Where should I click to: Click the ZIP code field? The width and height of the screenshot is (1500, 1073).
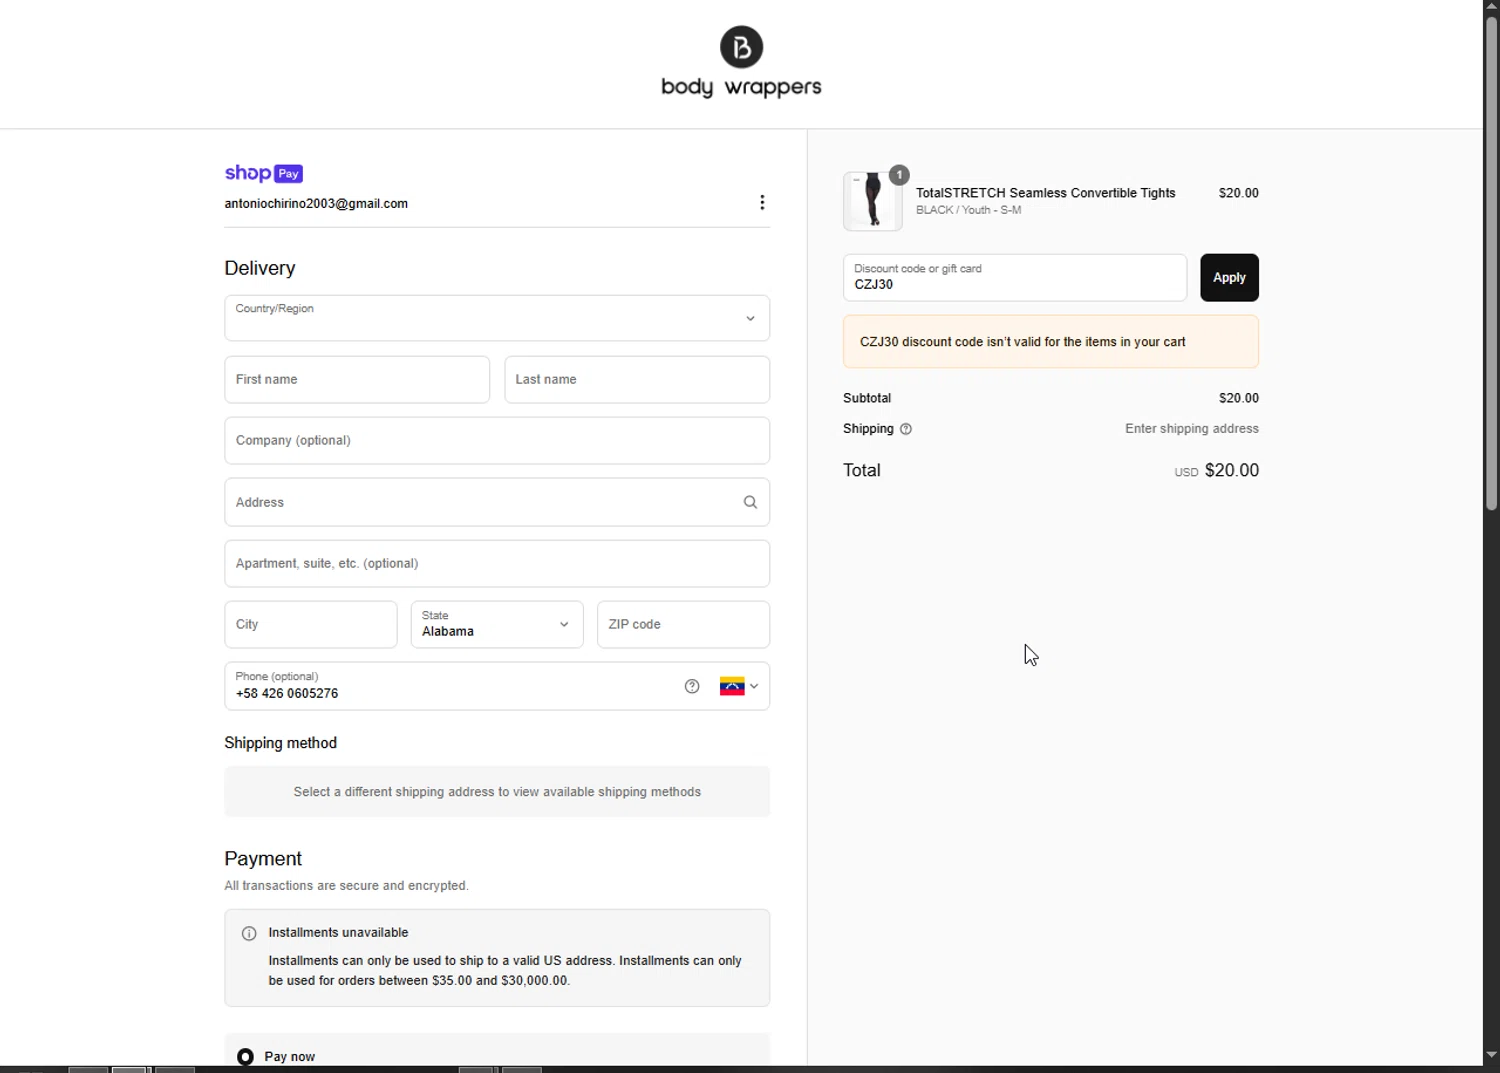tap(683, 624)
